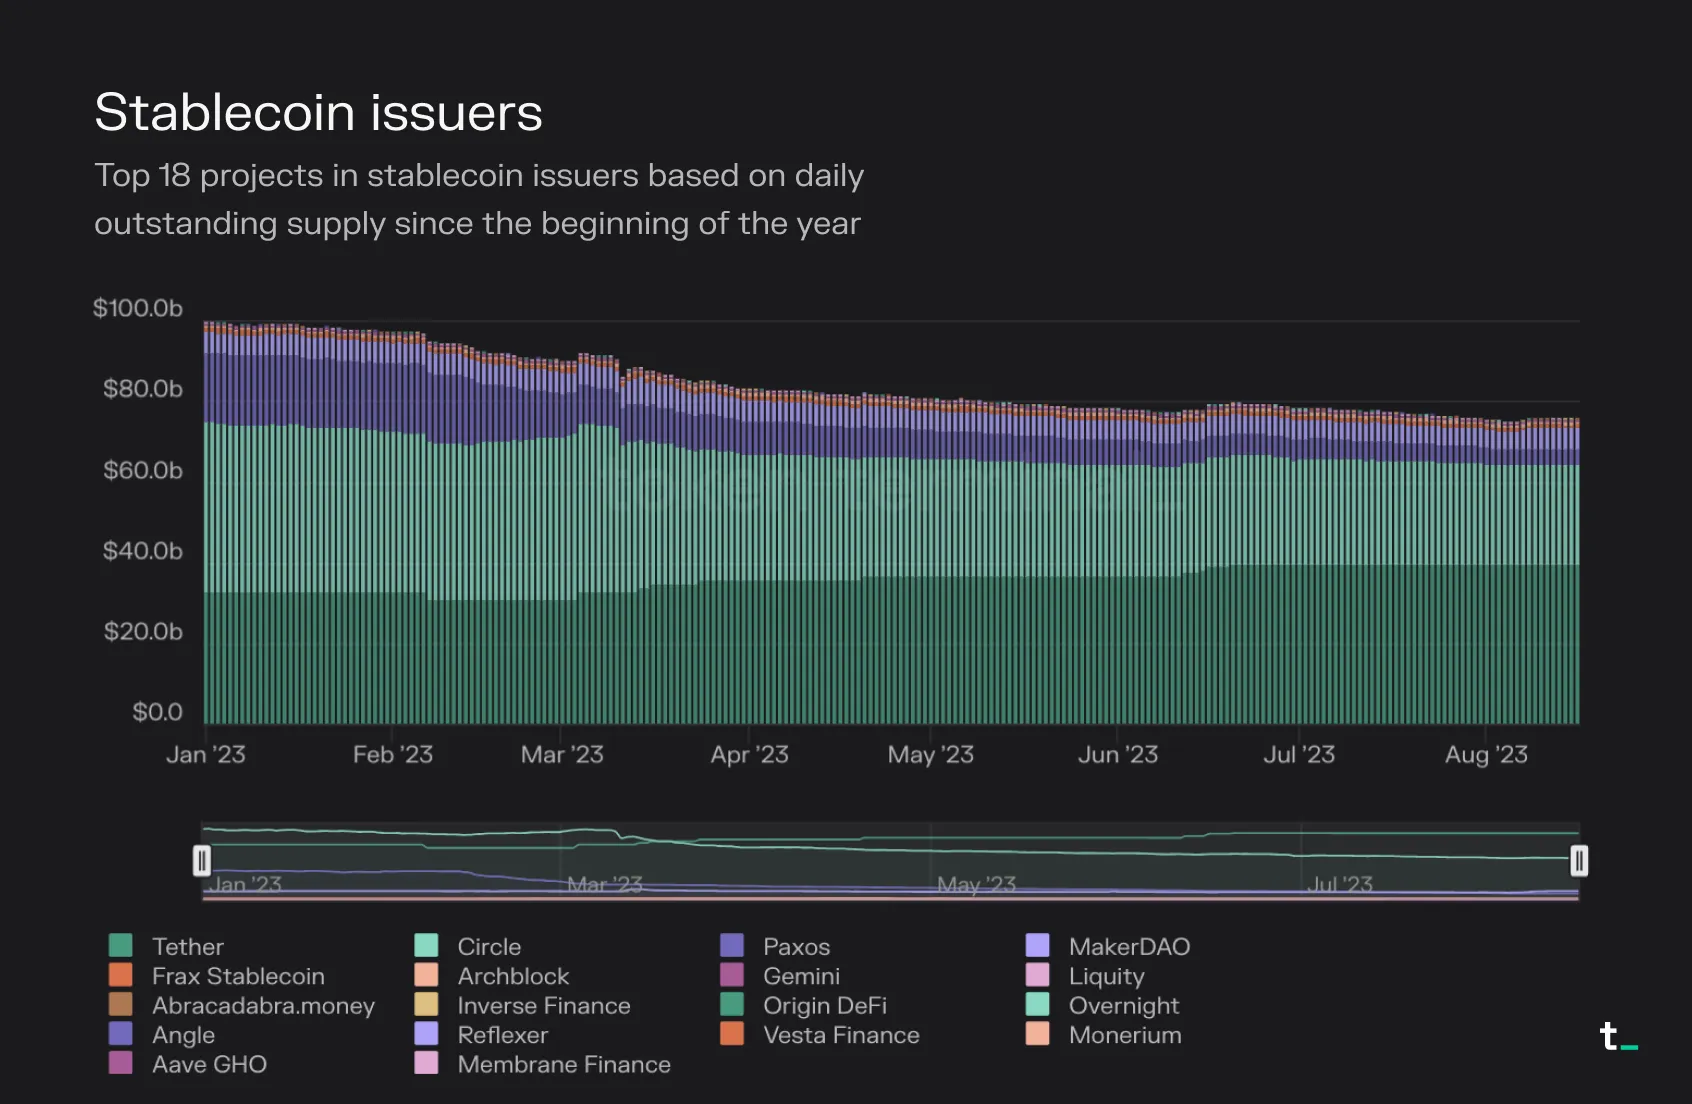The width and height of the screenshot is (1692, 1104).
Task: Click the Apr '23 x-axis label
Action: [750, 755]
